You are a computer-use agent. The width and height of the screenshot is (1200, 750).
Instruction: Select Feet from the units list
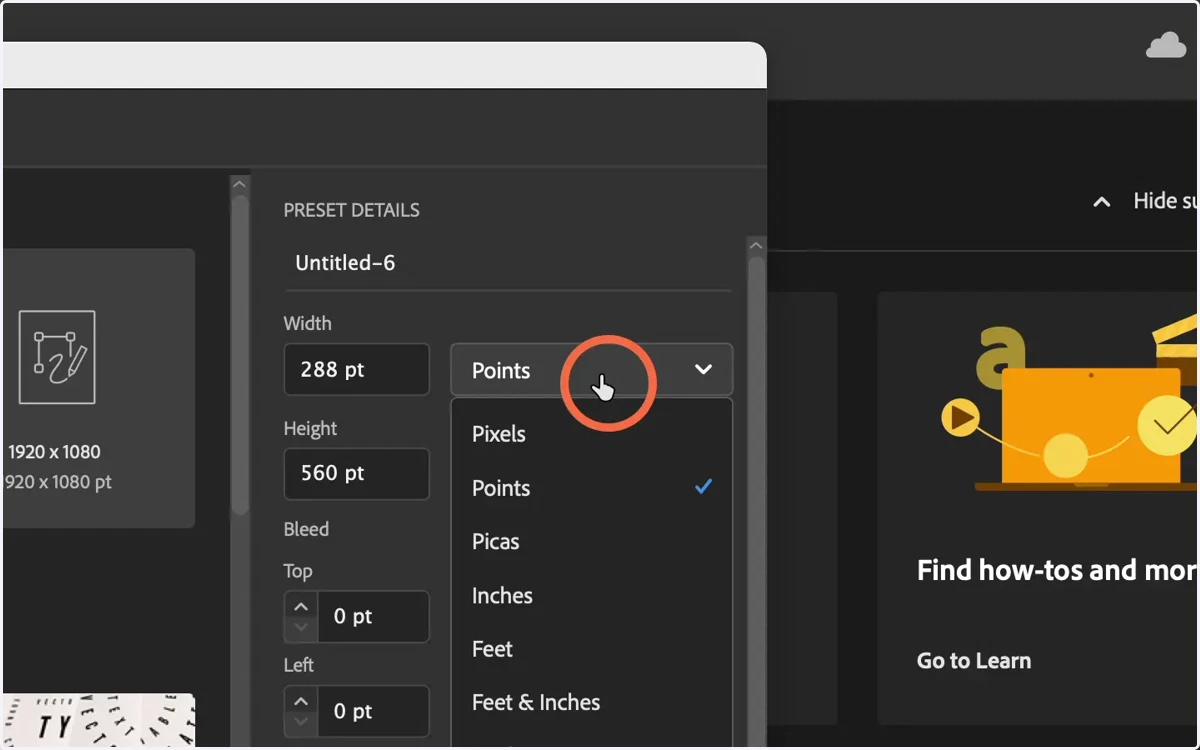[591, 649]
